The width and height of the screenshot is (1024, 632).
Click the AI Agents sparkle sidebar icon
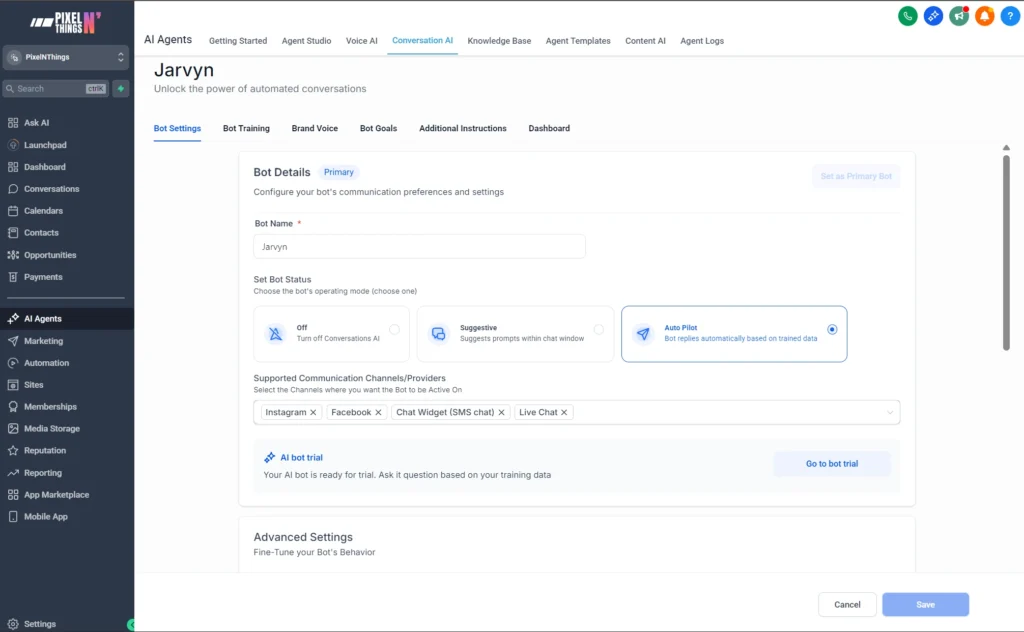pyautogui.click(x=13, y=319)
